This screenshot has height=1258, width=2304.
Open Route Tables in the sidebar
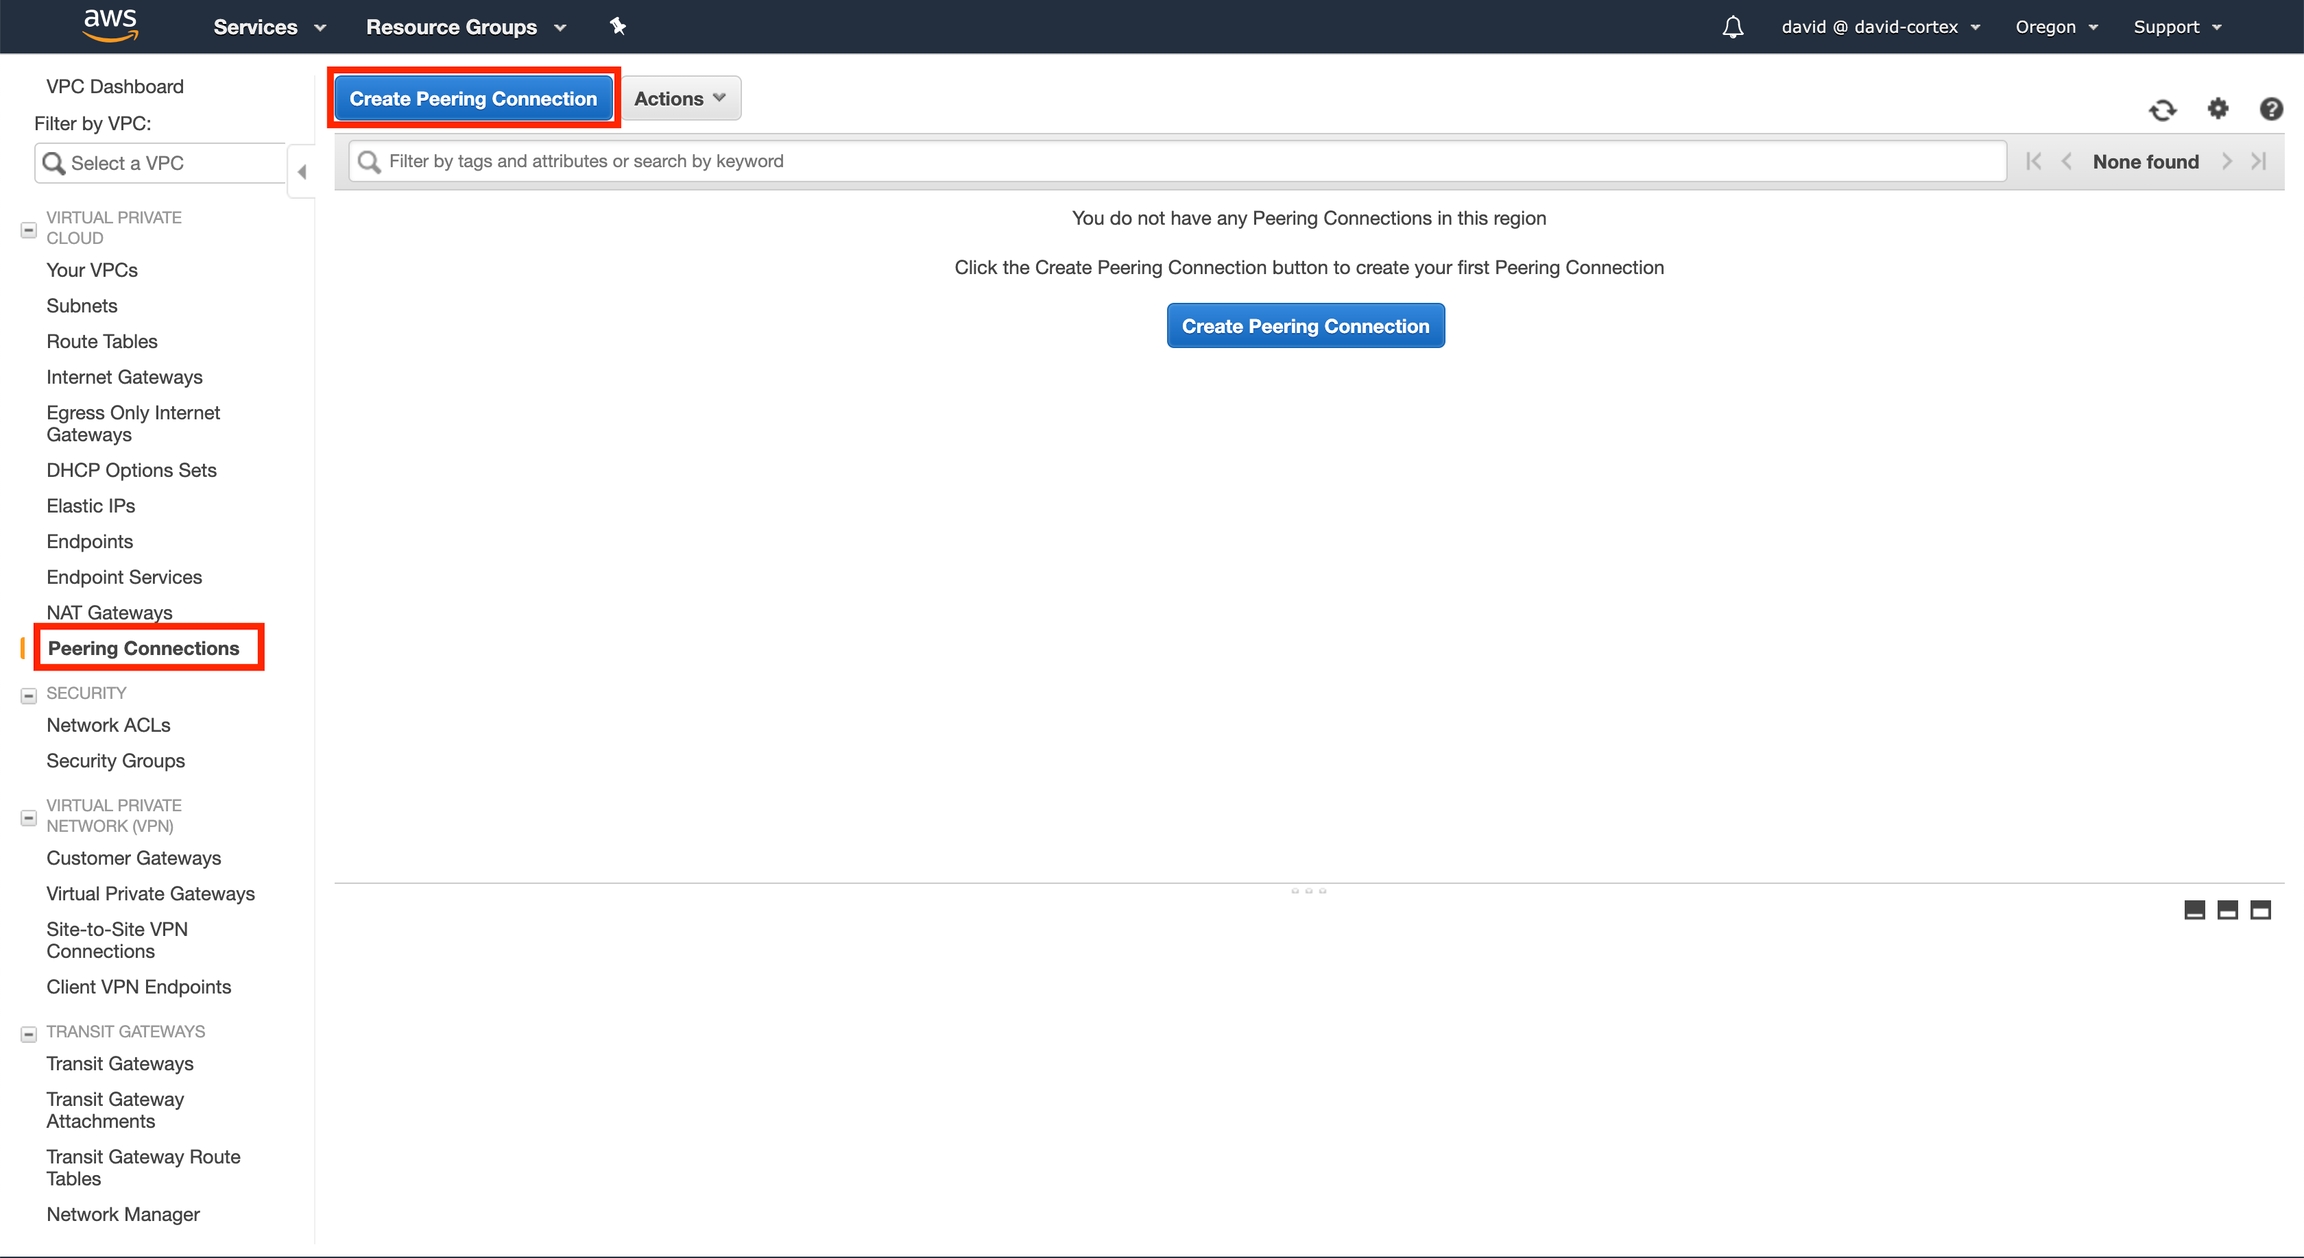[x=102, y=341]
